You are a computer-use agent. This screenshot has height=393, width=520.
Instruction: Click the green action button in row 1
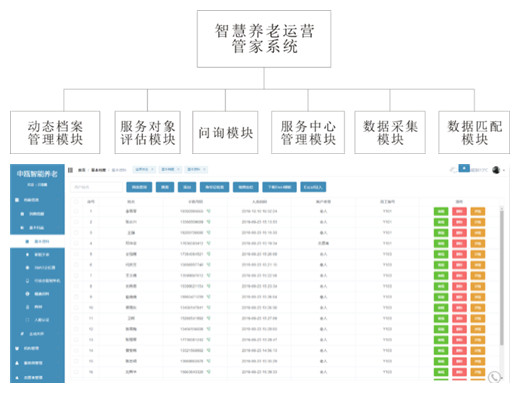click(x=441, y=211)
